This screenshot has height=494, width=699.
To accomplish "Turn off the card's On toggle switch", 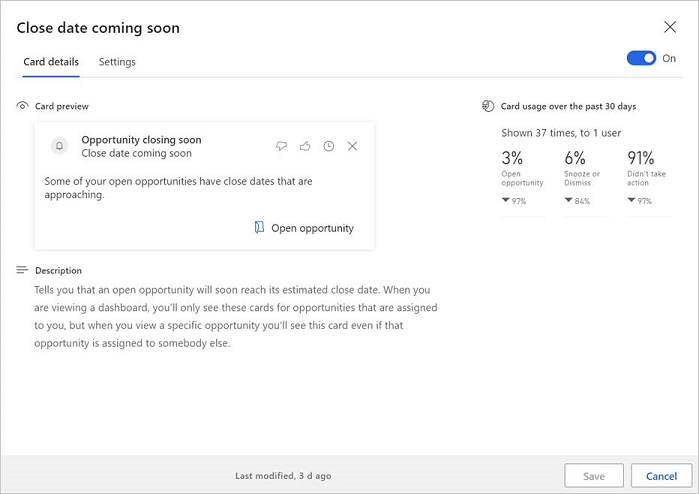I will coord(641,58).
